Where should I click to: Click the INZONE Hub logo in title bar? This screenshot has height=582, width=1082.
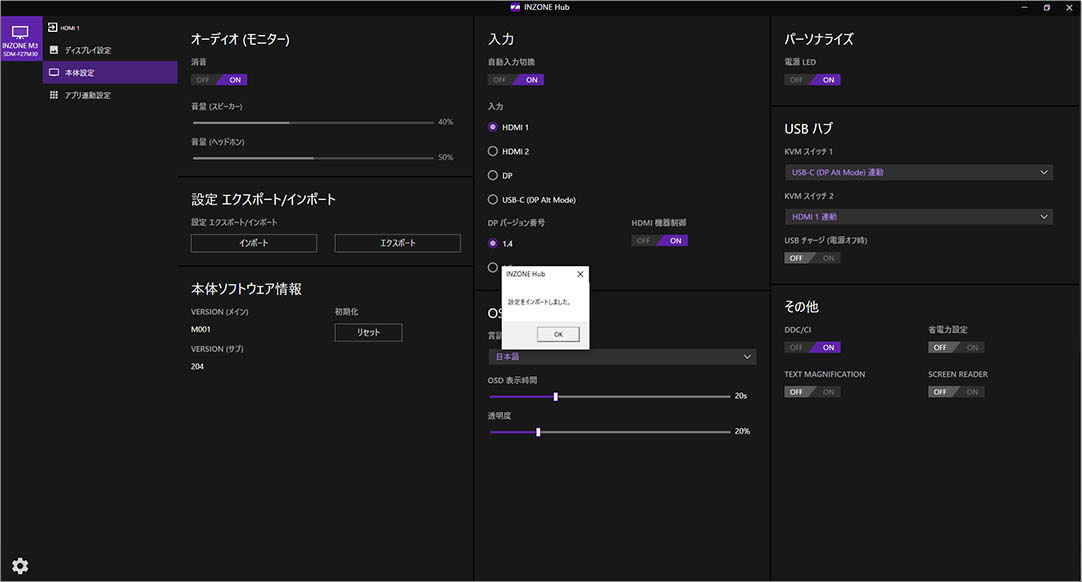click(x=515, y=7)
